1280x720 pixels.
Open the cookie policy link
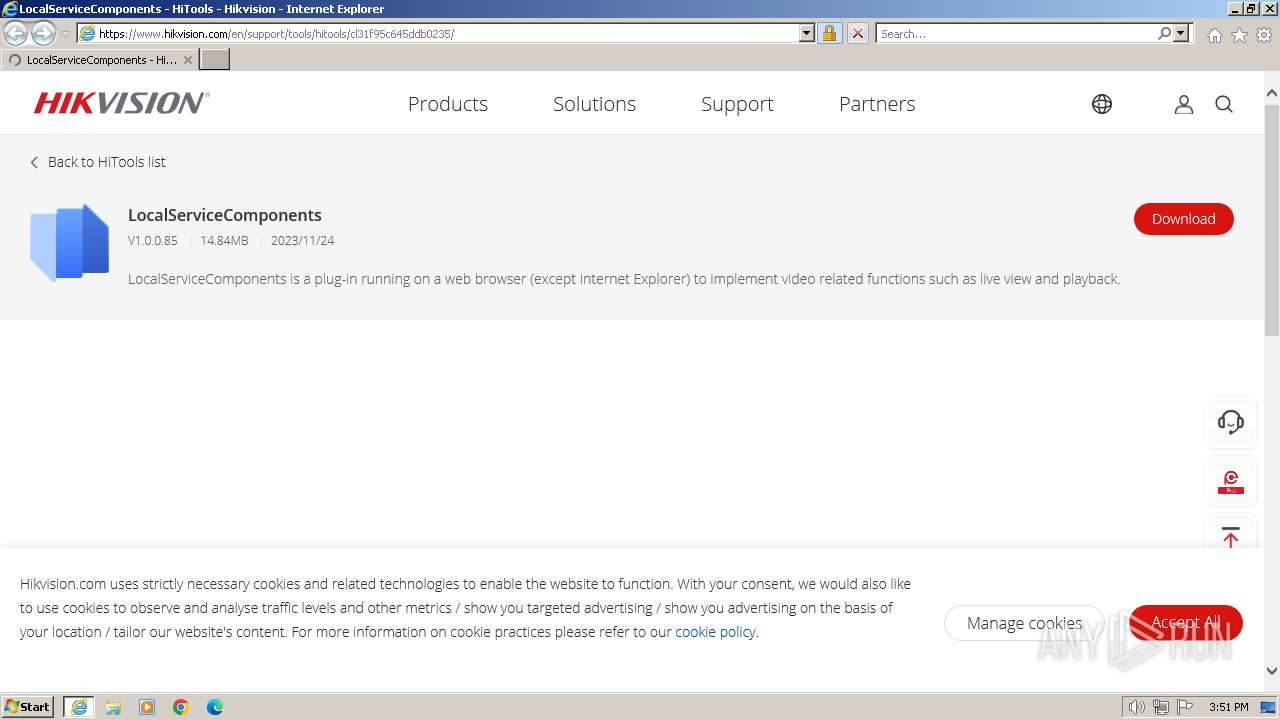tap(715, 632)
